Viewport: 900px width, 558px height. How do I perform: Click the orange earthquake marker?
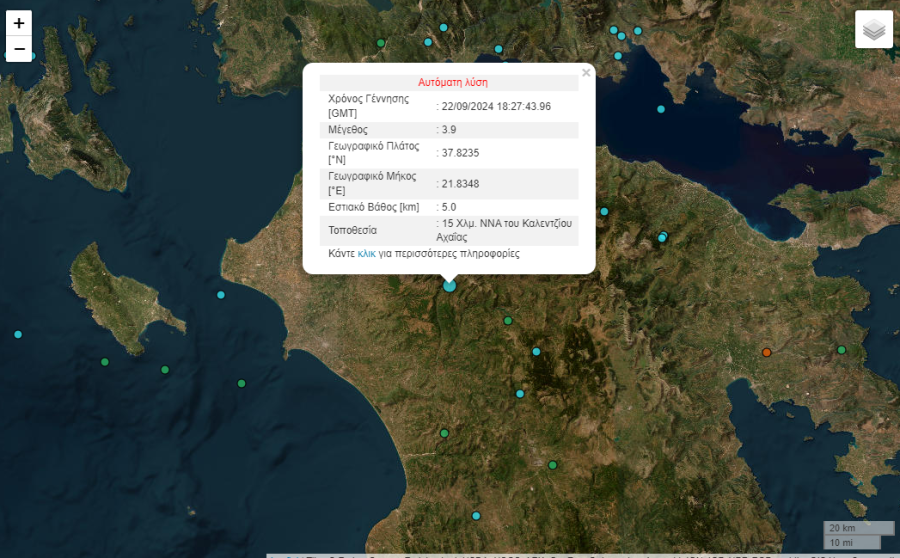pos(767,352)
